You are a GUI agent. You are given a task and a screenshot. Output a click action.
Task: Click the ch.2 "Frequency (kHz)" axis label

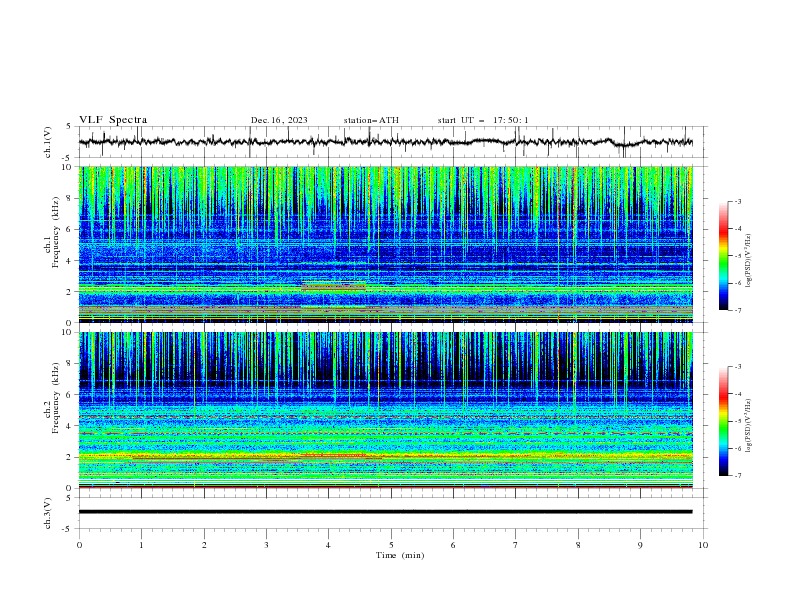pos(56,398)
